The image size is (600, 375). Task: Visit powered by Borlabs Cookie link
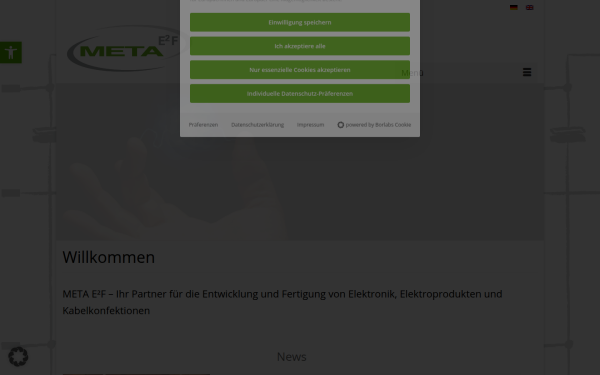374,125
